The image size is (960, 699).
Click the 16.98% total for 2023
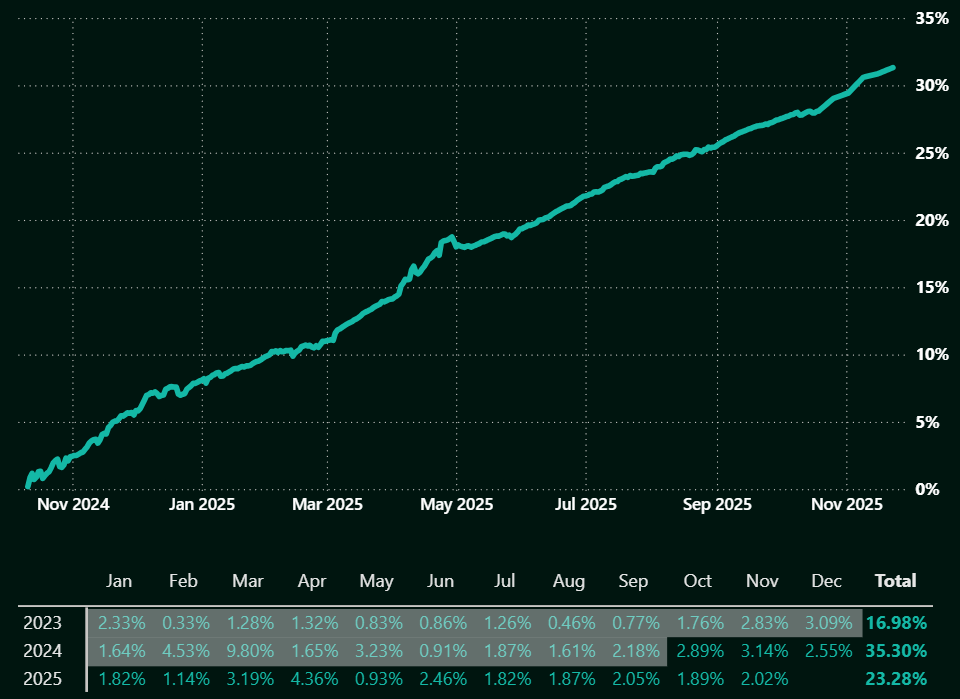(897, 623)
